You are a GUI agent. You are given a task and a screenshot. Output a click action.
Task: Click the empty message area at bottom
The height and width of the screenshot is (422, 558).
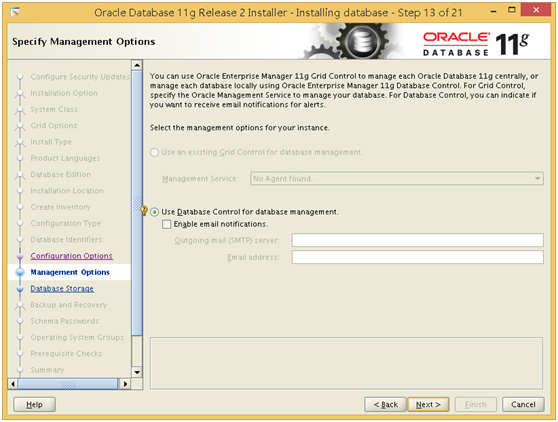(346, 363)
